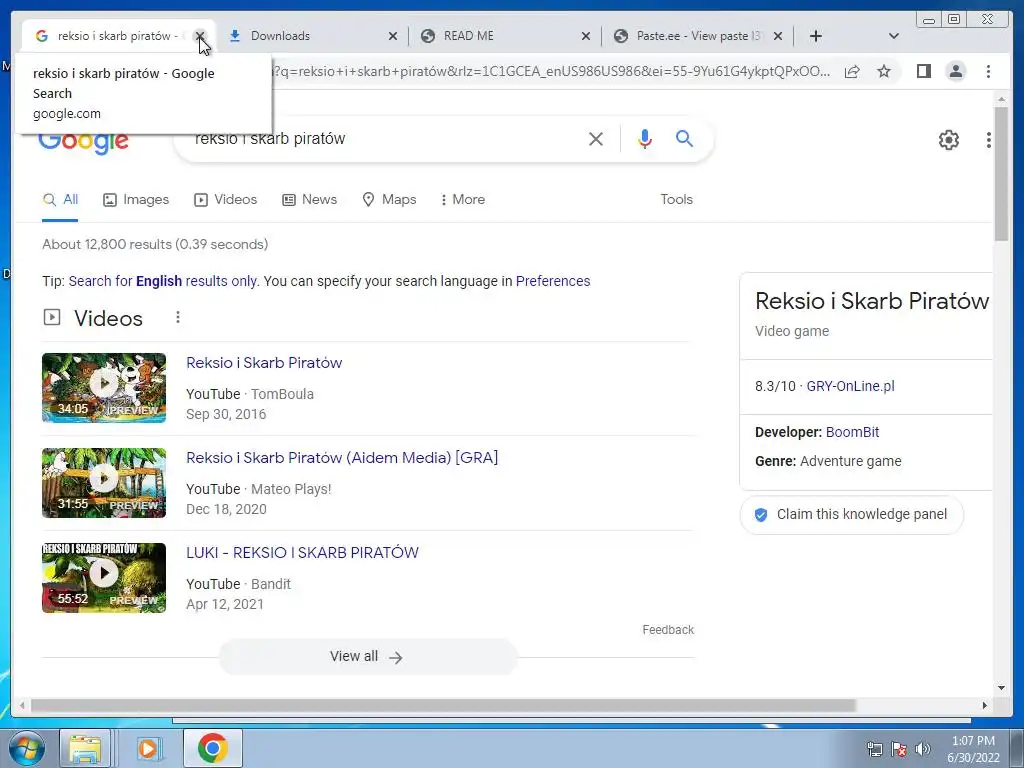Click the address bar URL
Screen dimensions: 1024x768
point(552,71)
